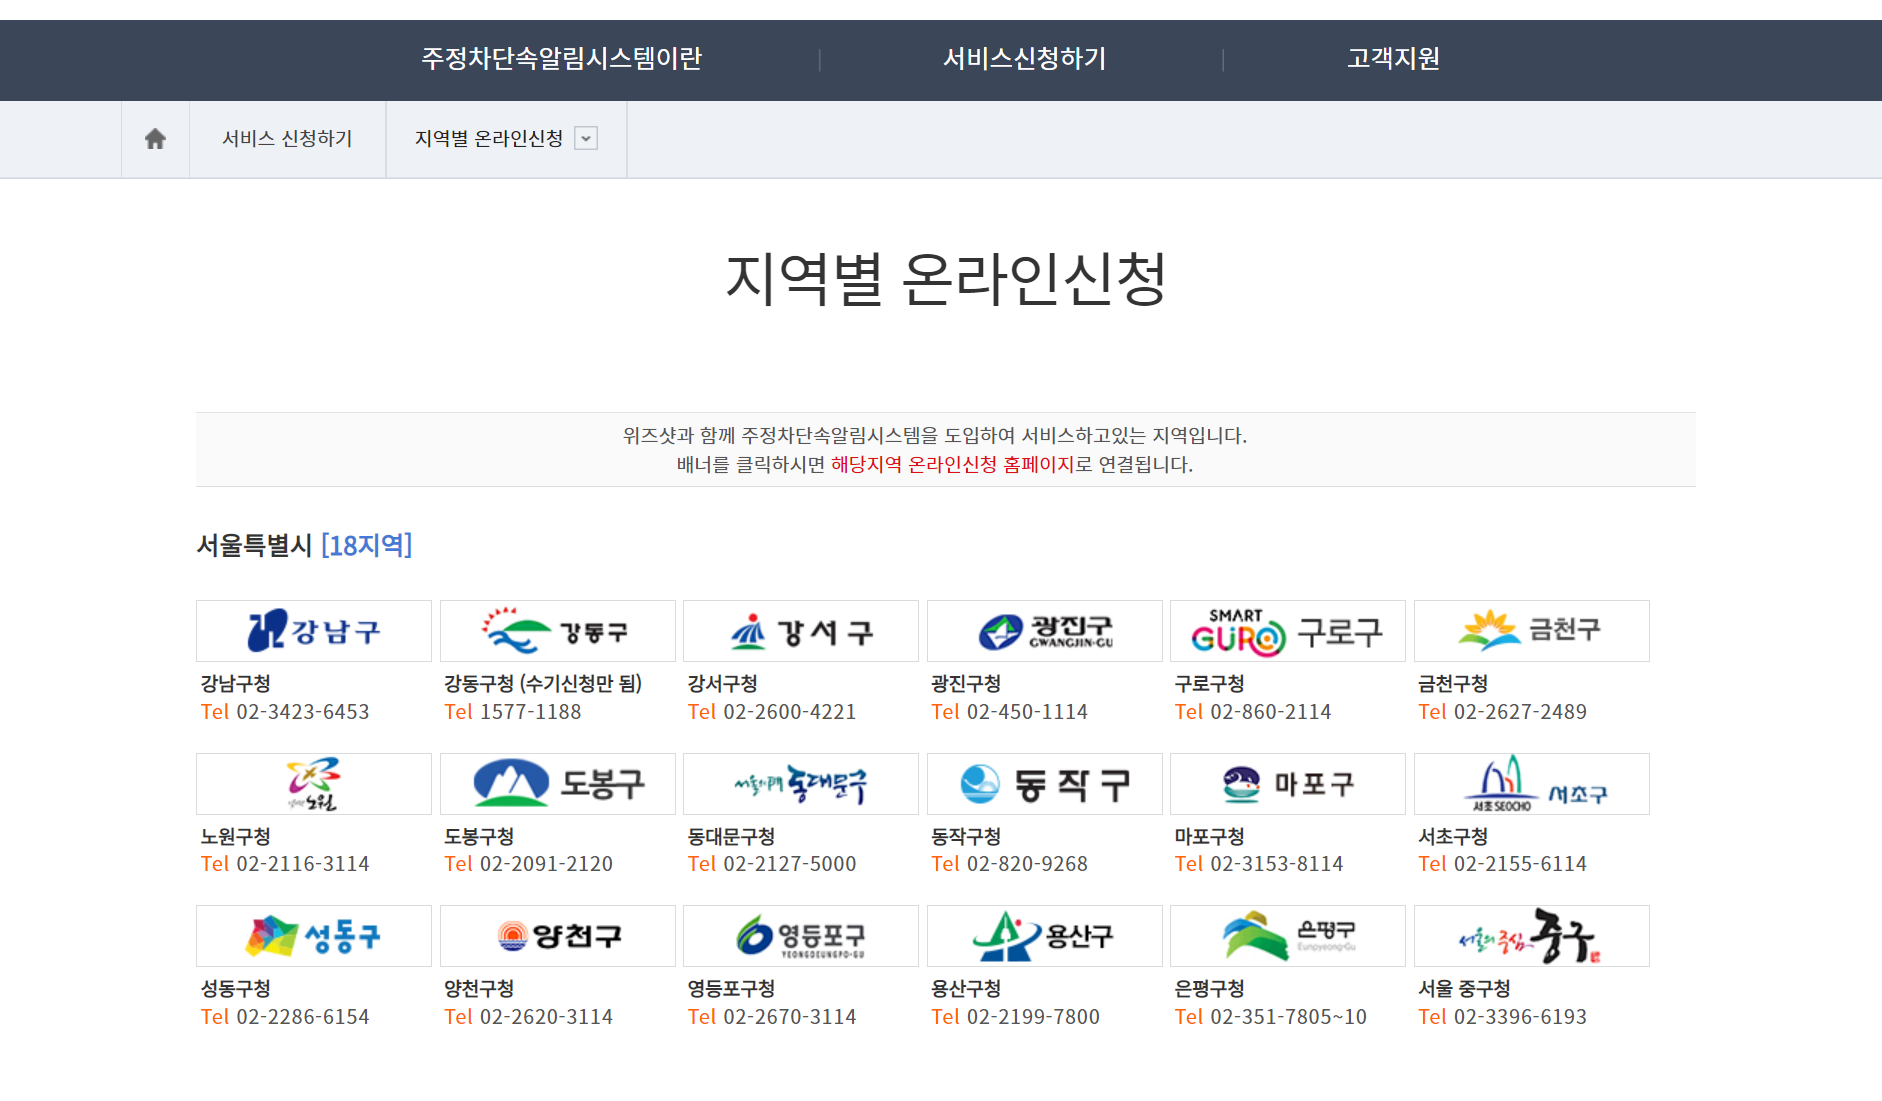Open the 강남구 logo banner
Viewport: 1882px width, 1101px height.
coord(314,631)
